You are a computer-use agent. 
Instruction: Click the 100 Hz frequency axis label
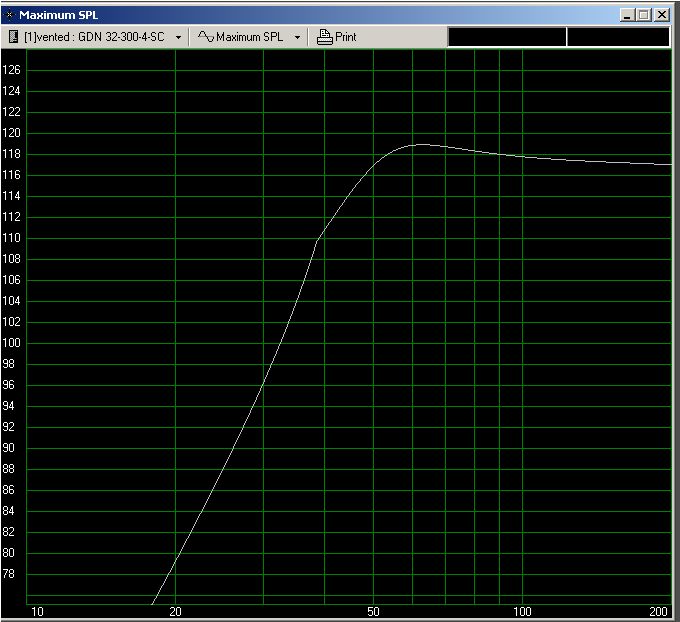(522, 612)
